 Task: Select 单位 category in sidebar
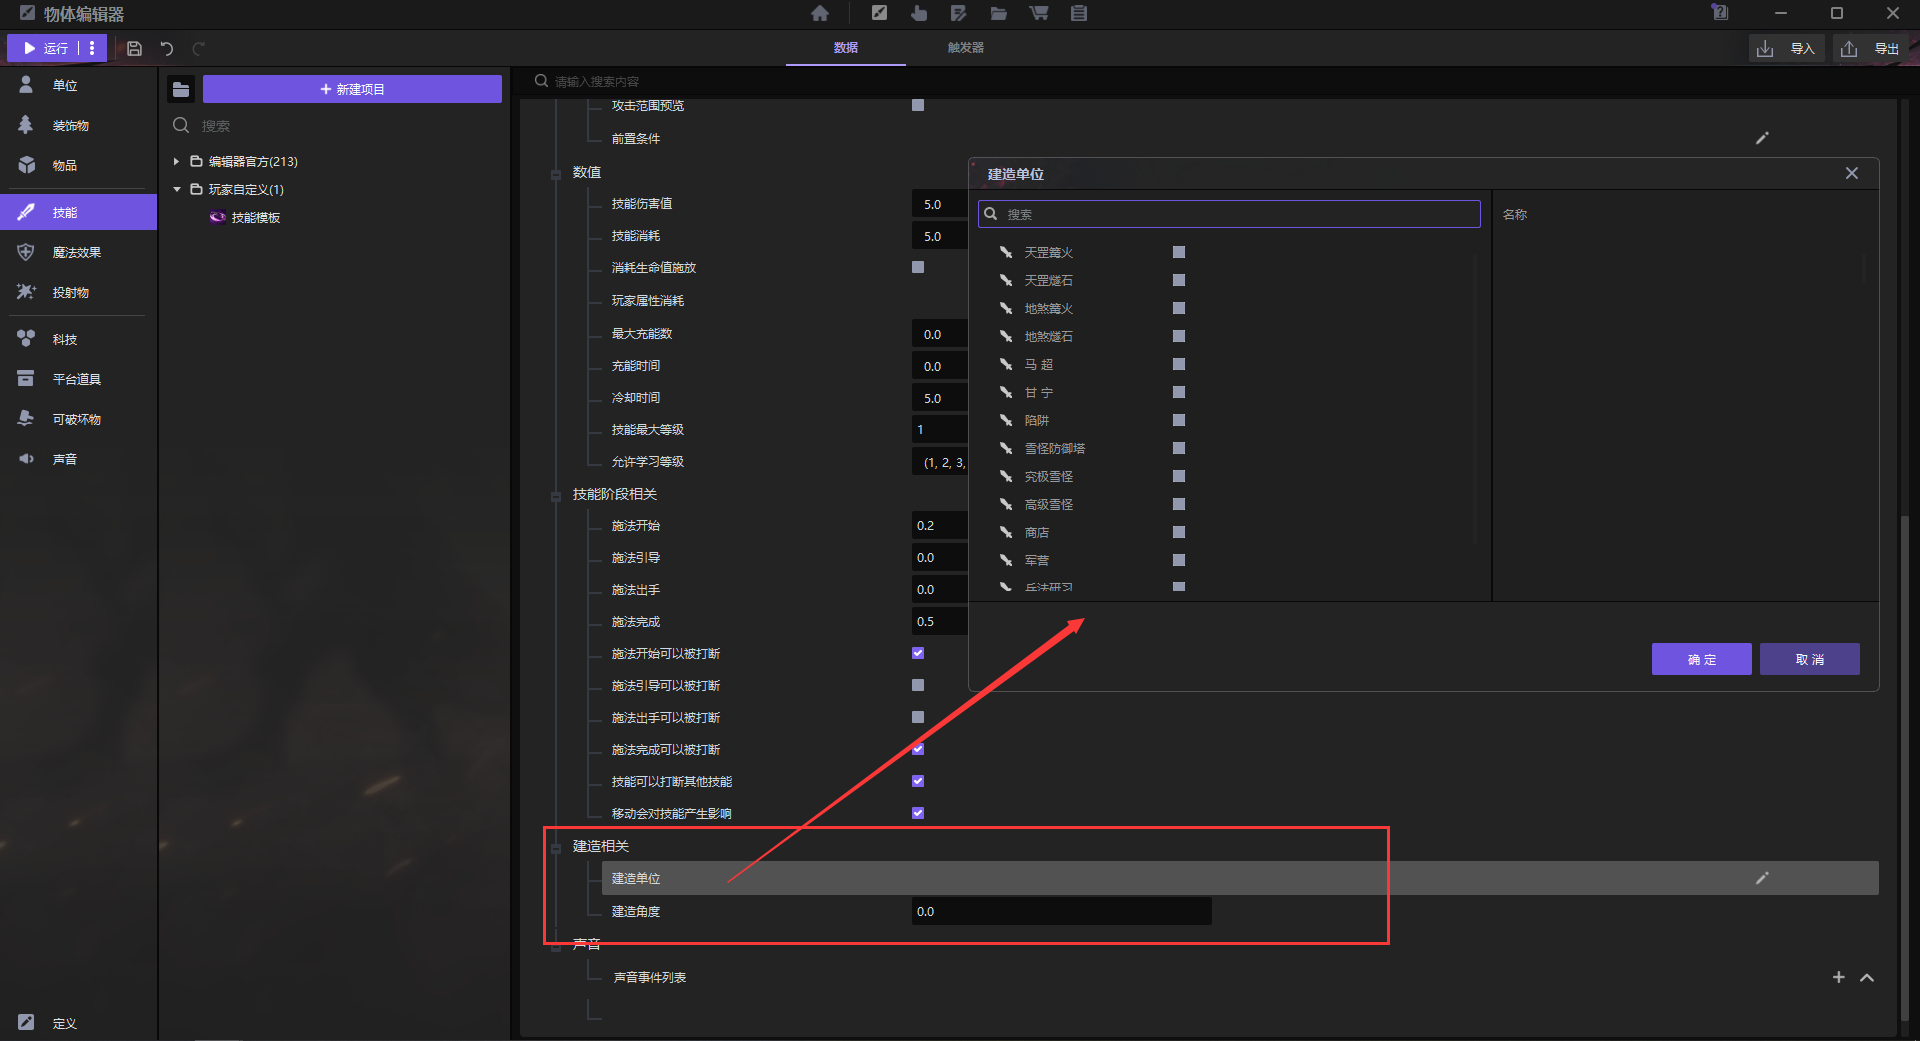tap(78, 85)
